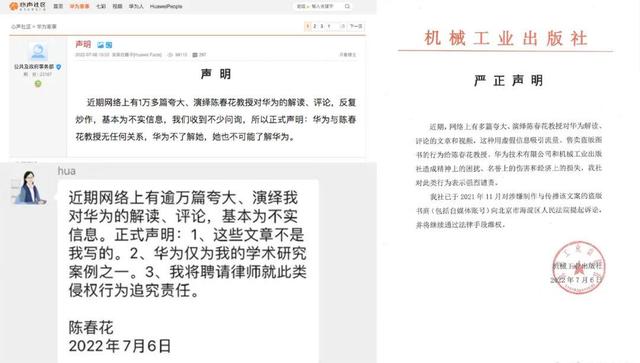Click the 下一页 next page button
This screenshot has height=363, width=640.
356,26
